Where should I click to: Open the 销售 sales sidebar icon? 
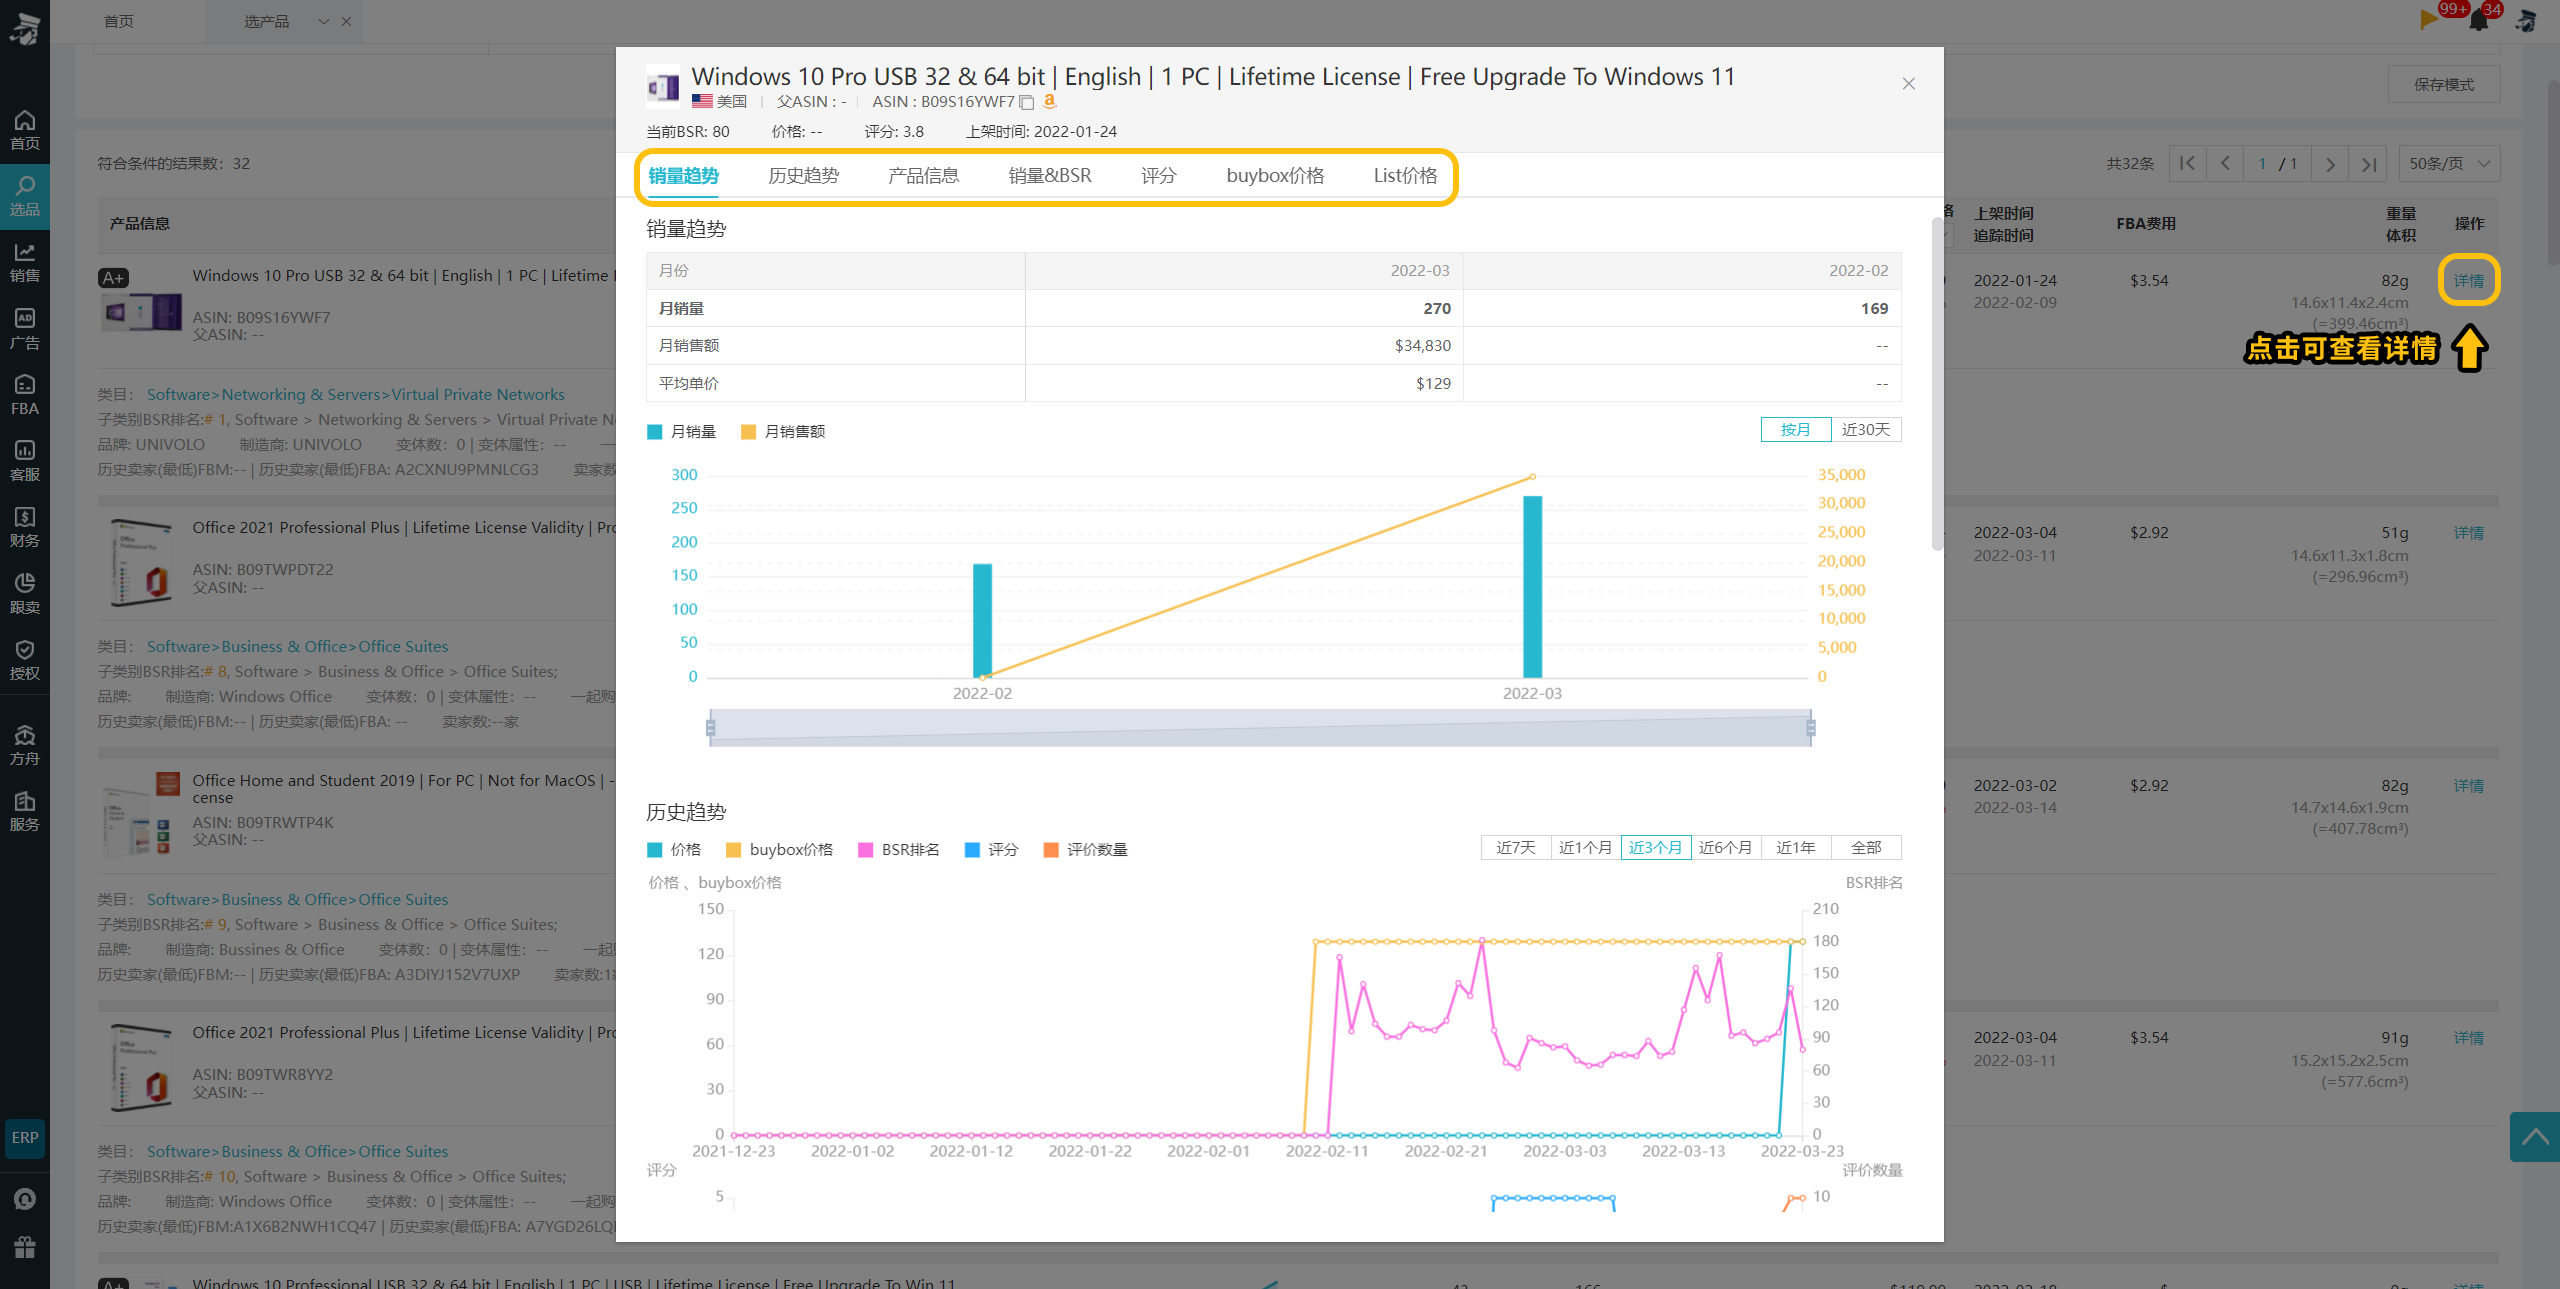(25, 262)
